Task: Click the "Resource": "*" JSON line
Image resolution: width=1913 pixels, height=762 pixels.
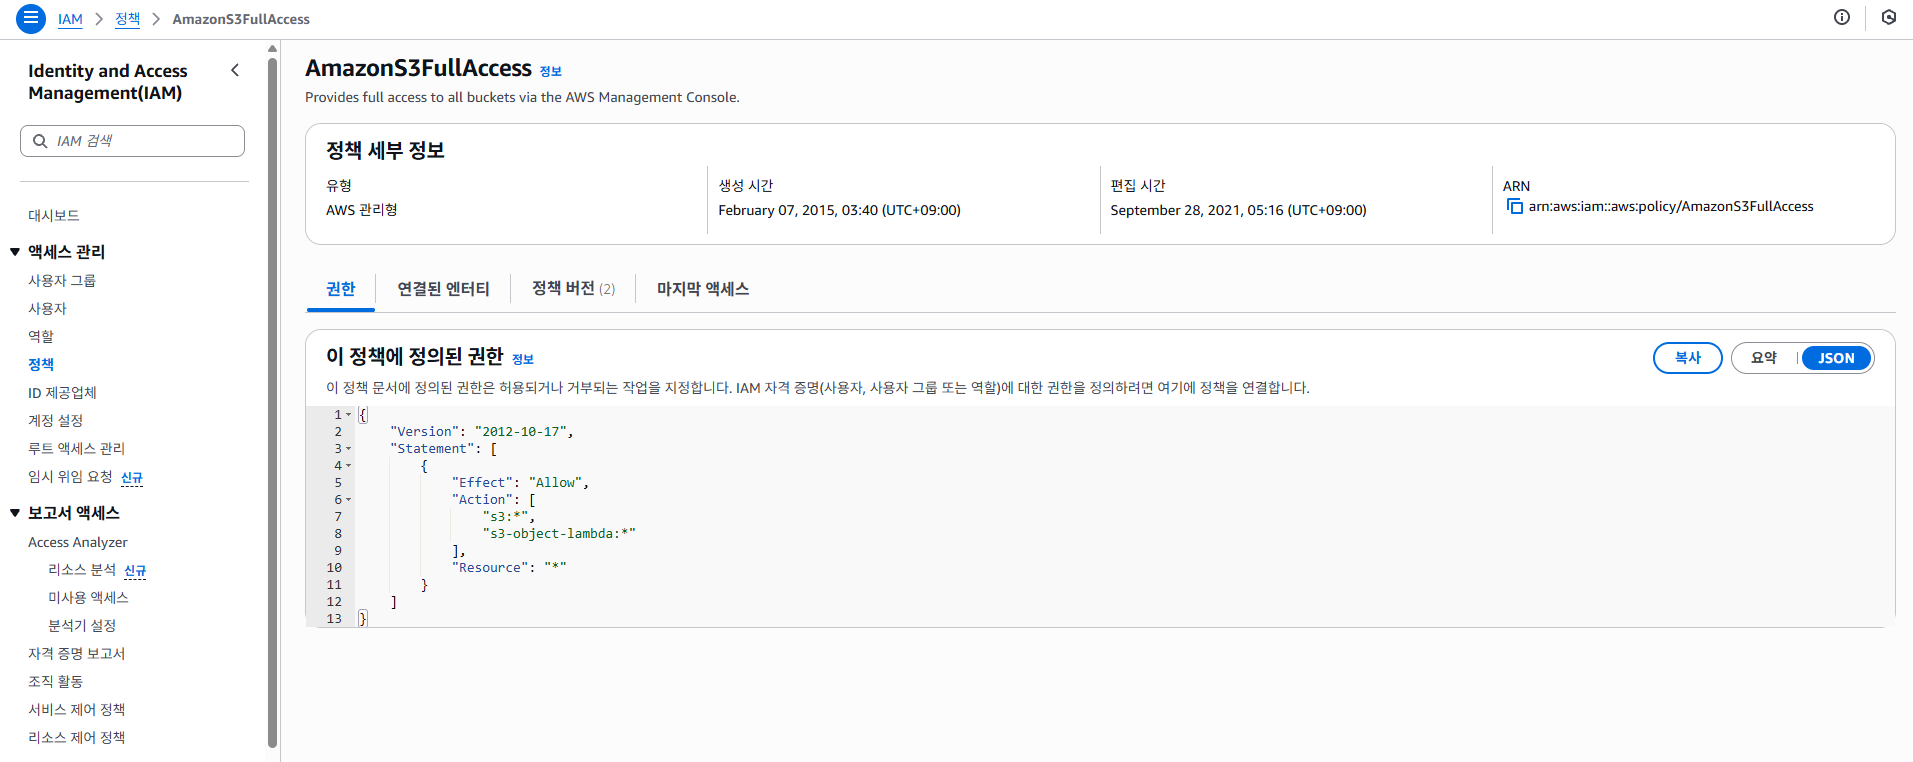Action: pyautogui.click(x=509, y=568)
